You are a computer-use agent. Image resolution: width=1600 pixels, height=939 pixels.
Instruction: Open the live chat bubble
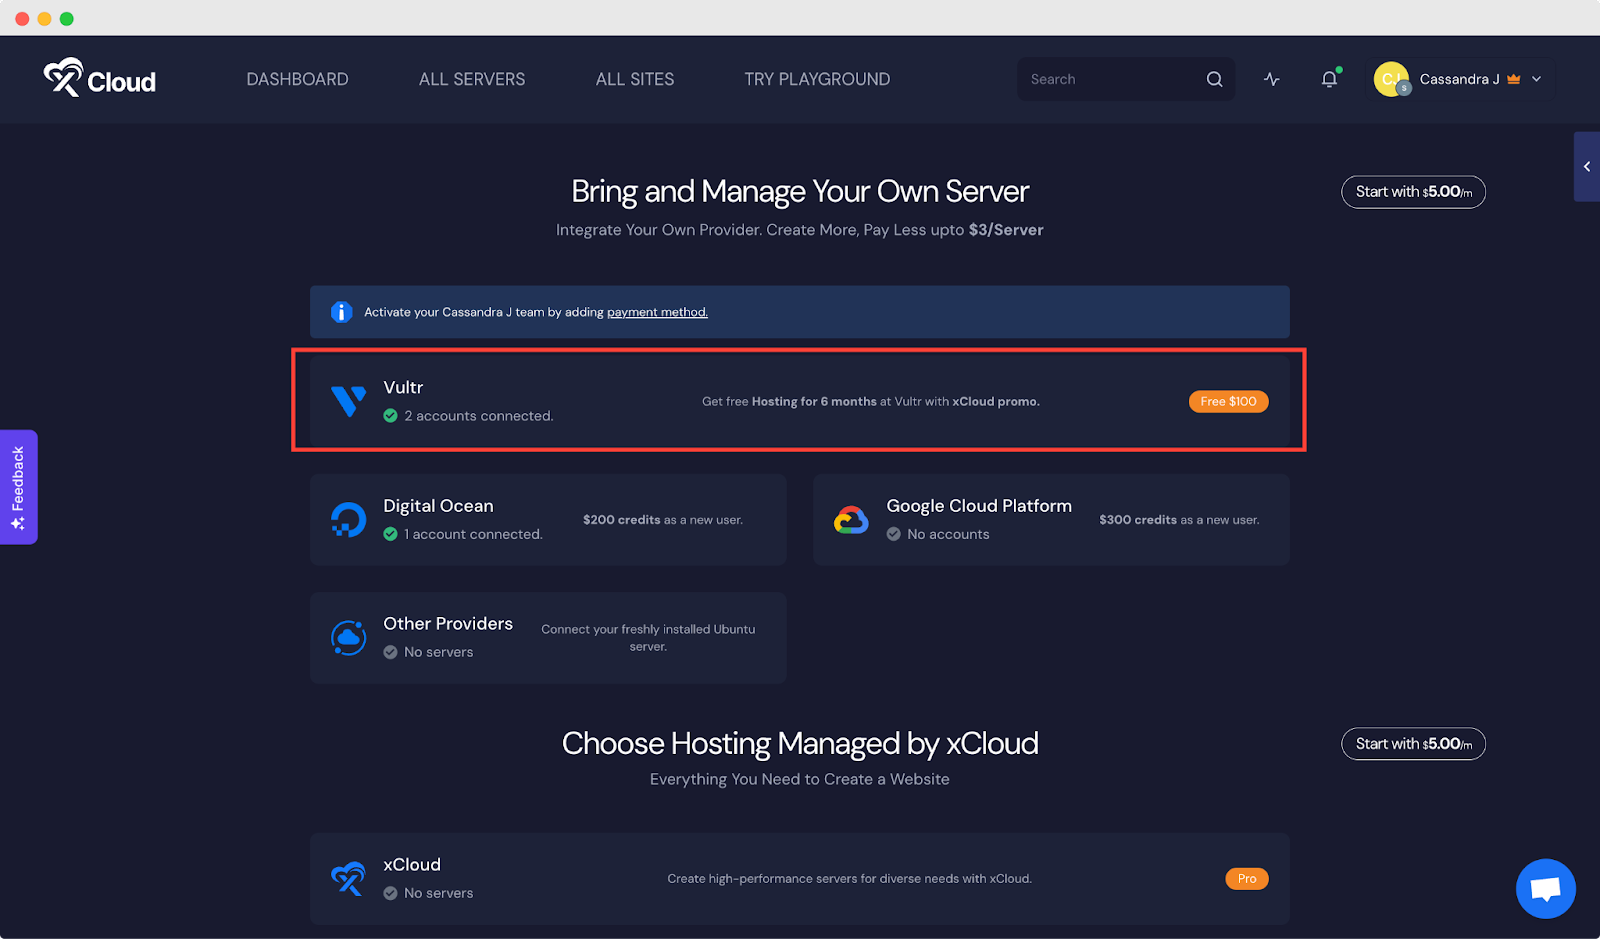(1545, 888)
